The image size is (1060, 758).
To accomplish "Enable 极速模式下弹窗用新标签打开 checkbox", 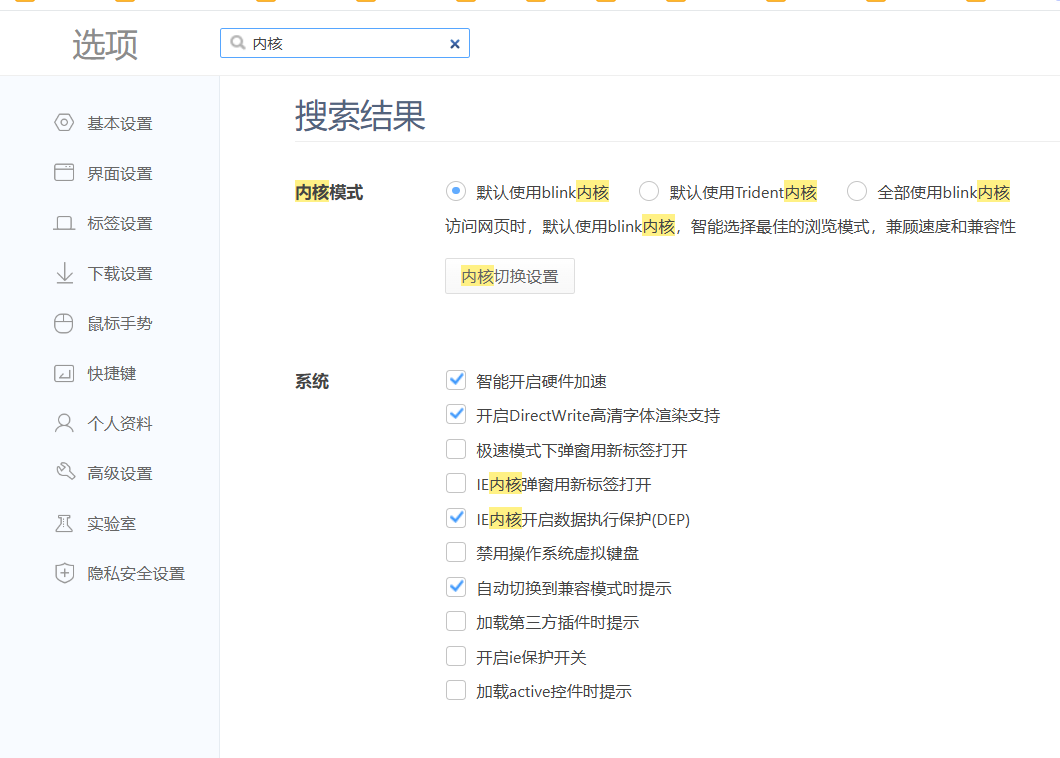I will (x=456, y=449).
